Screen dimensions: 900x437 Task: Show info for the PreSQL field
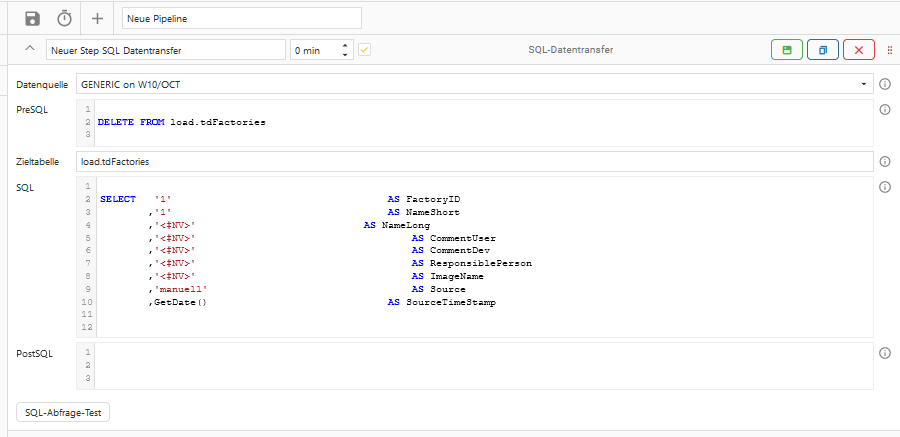click(x=885, y=109)
